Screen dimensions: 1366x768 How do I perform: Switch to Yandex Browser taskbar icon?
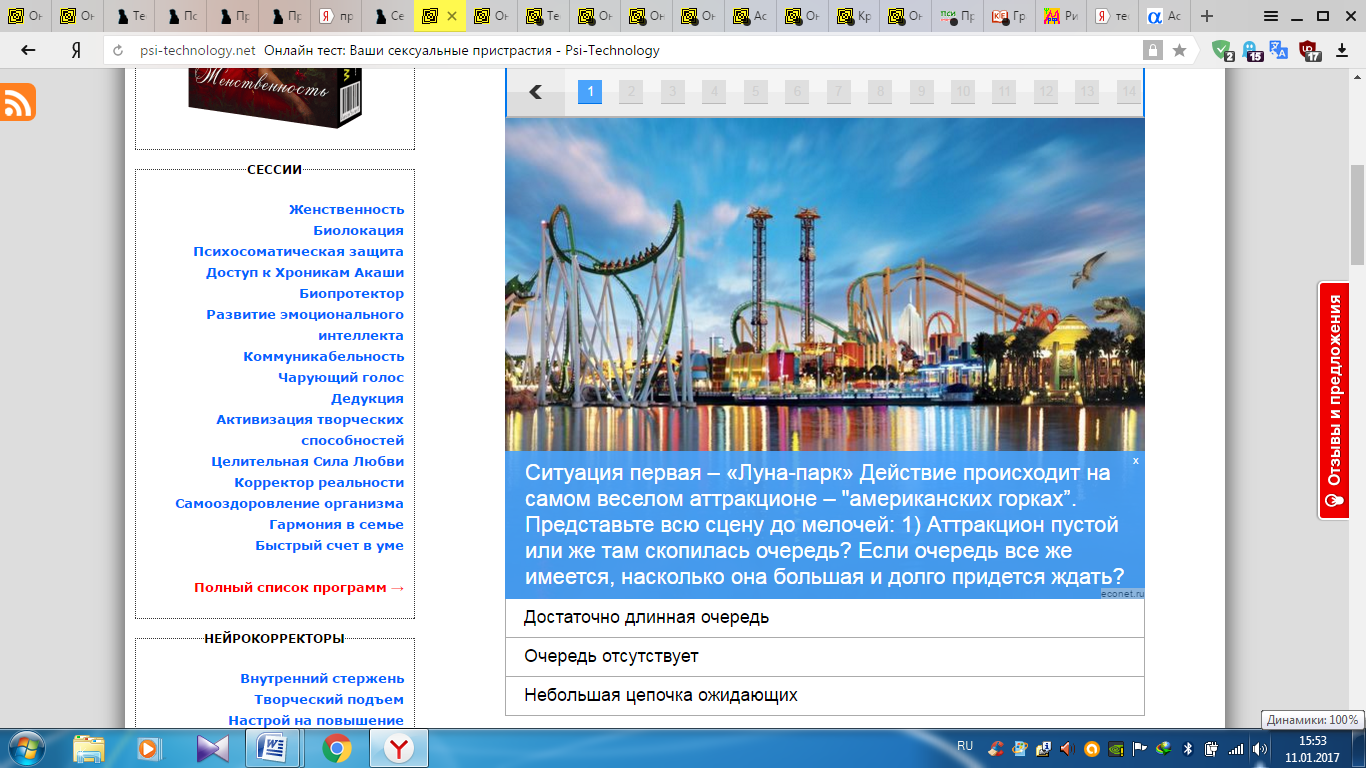(399, 748)
